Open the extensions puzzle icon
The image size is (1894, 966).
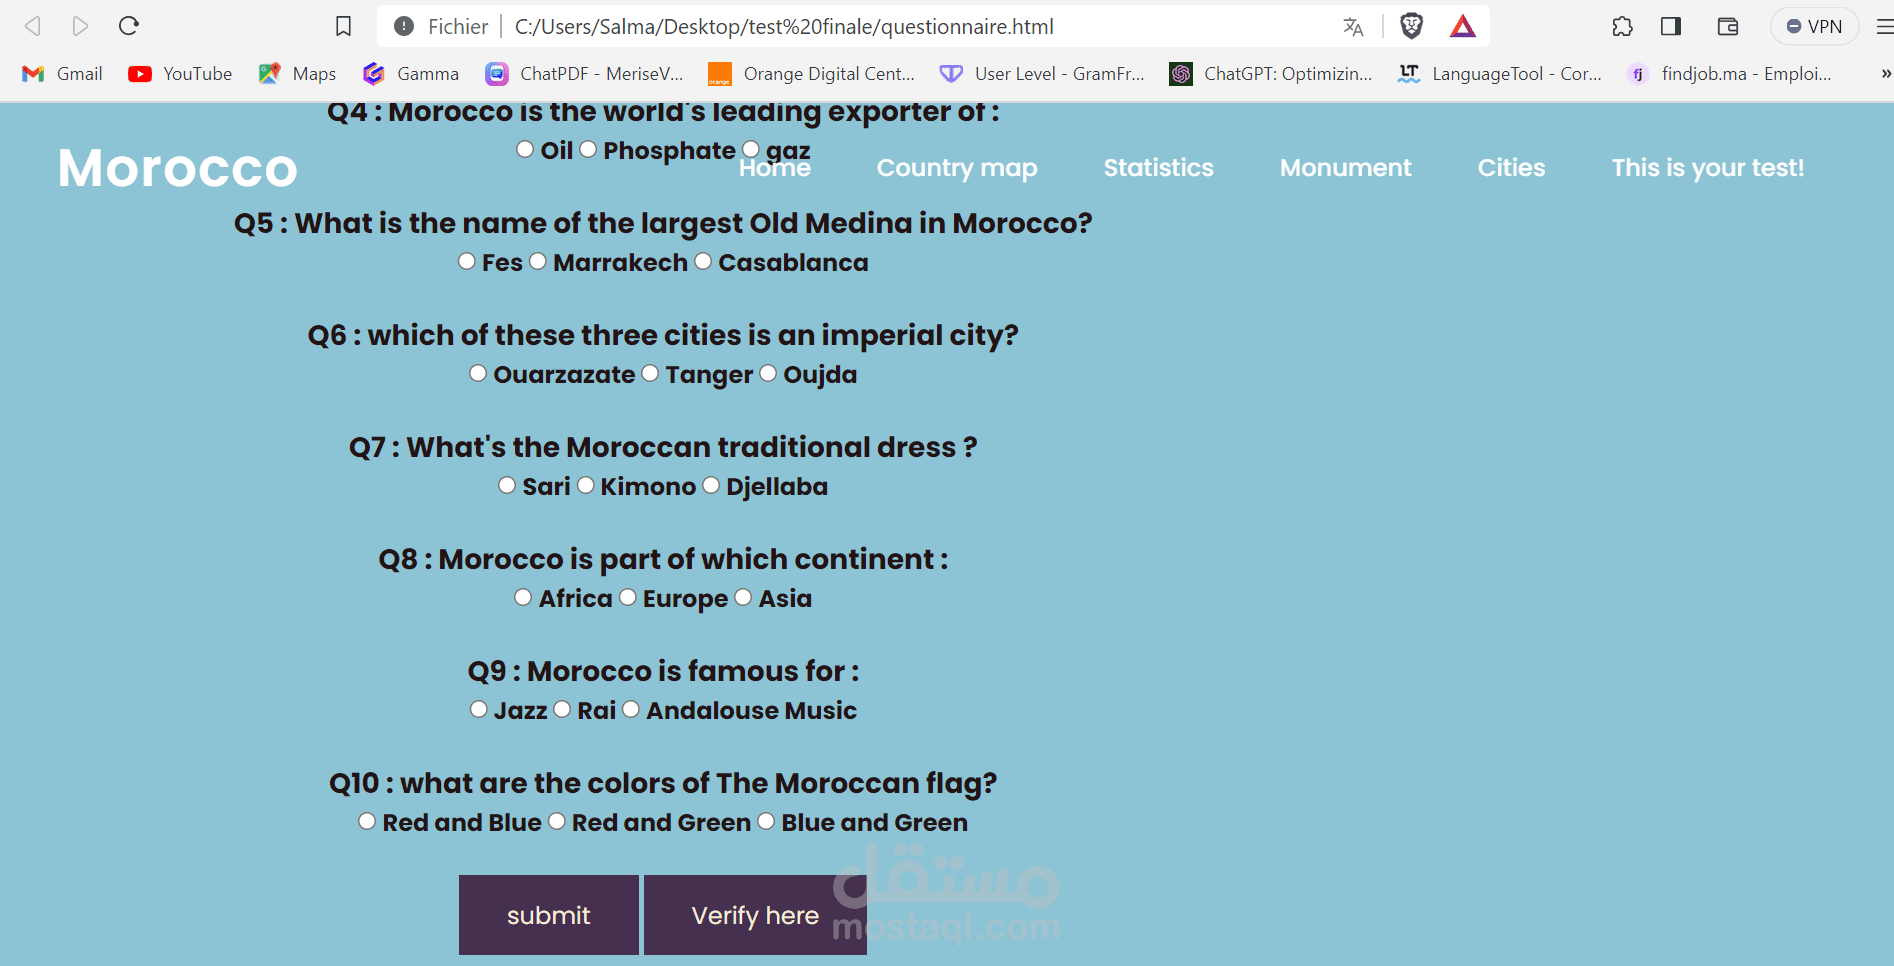(x=1622, y=26)
